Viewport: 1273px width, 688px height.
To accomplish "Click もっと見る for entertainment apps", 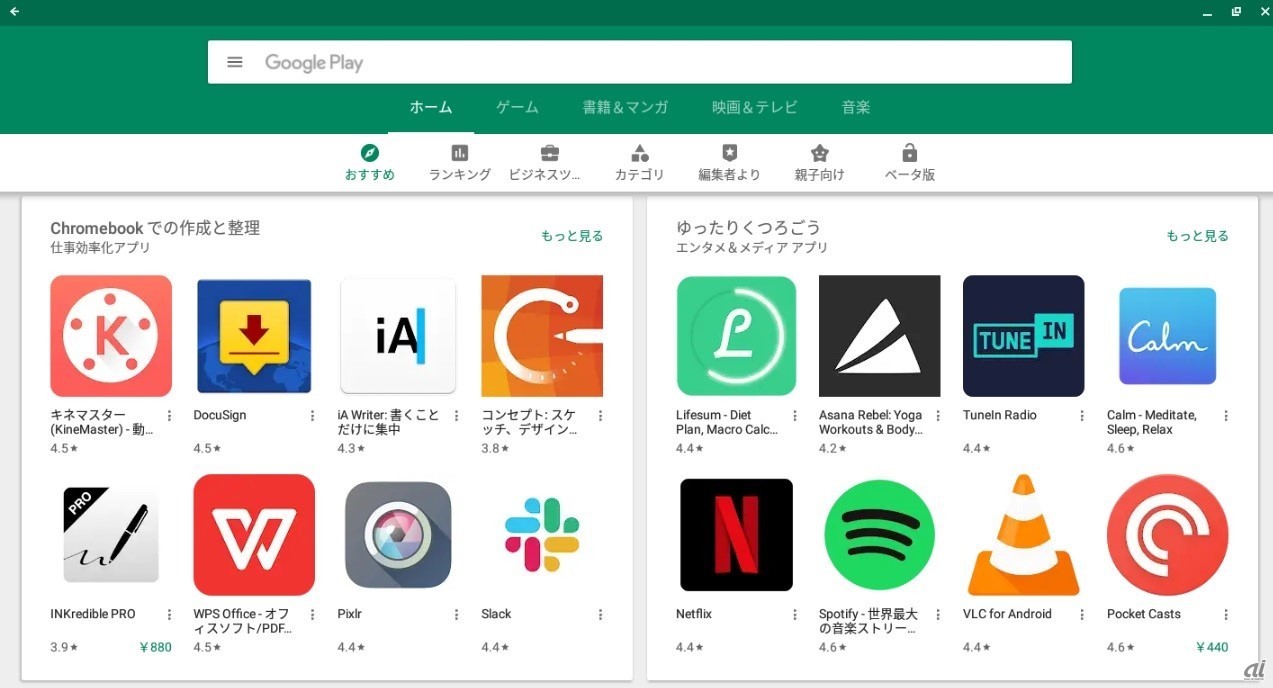I will point(1197,236).
